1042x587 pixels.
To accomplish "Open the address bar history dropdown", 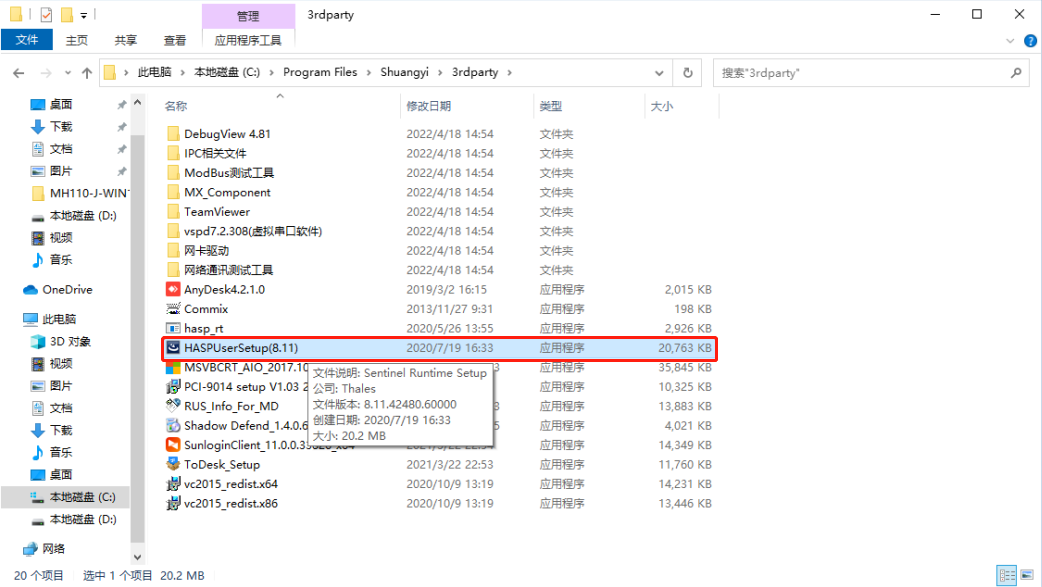I will pos(659,73).
